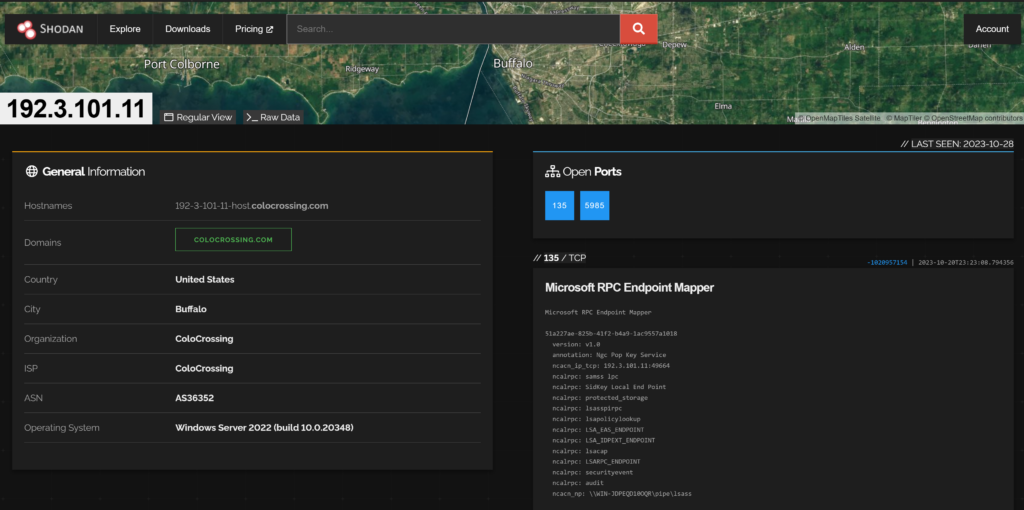This screenshot has width=1024, height=510.
Task: Select the LSA_IDPEXT_ENDPOINT line
Action: [603, 440]
